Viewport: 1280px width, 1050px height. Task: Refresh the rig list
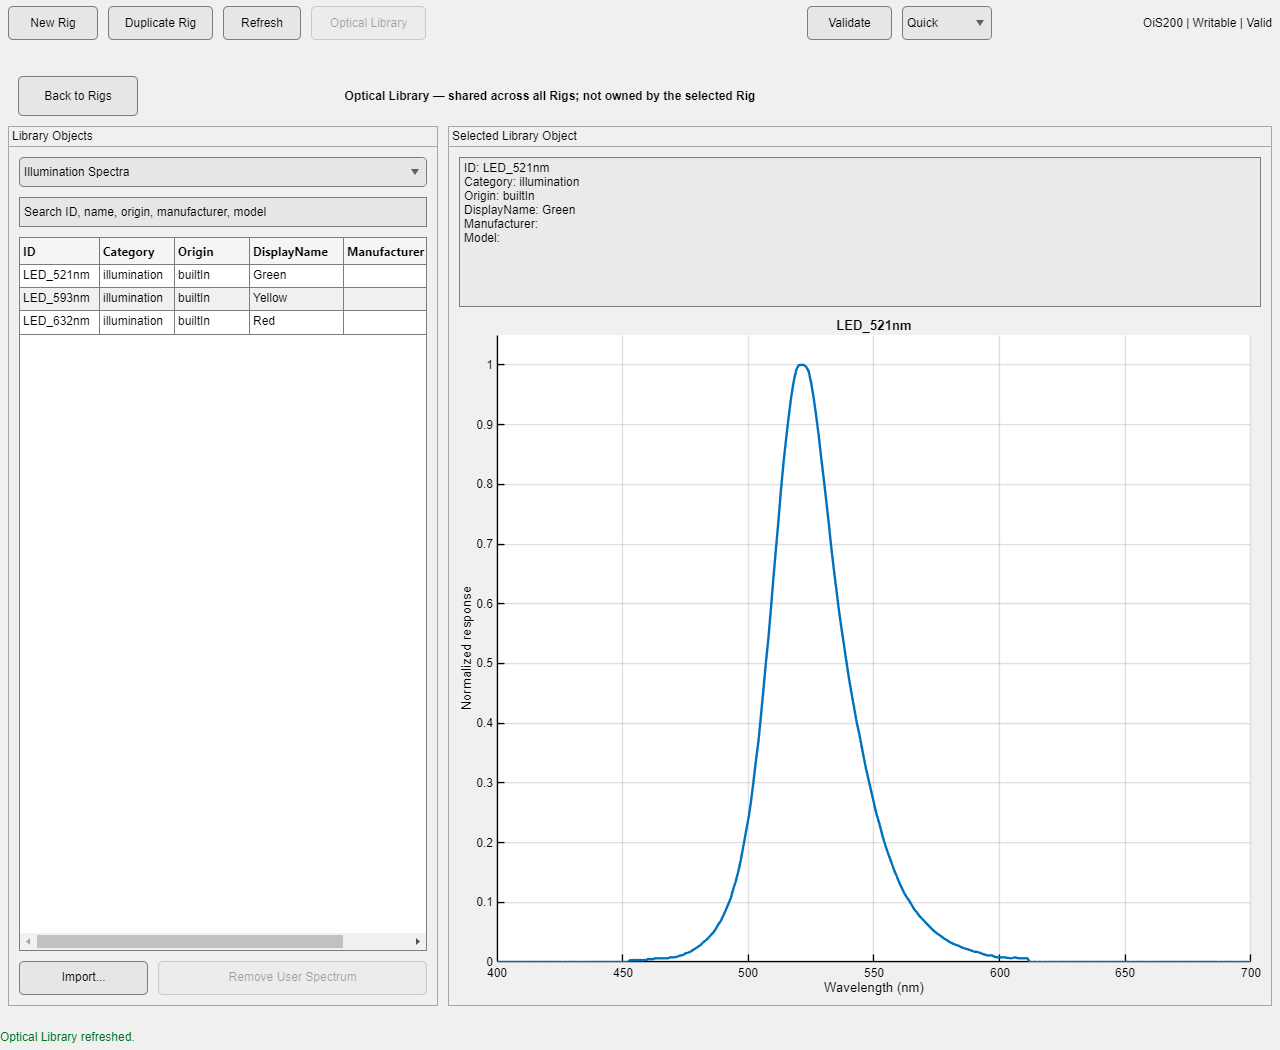pyautogui.click(x=262, y=23)
